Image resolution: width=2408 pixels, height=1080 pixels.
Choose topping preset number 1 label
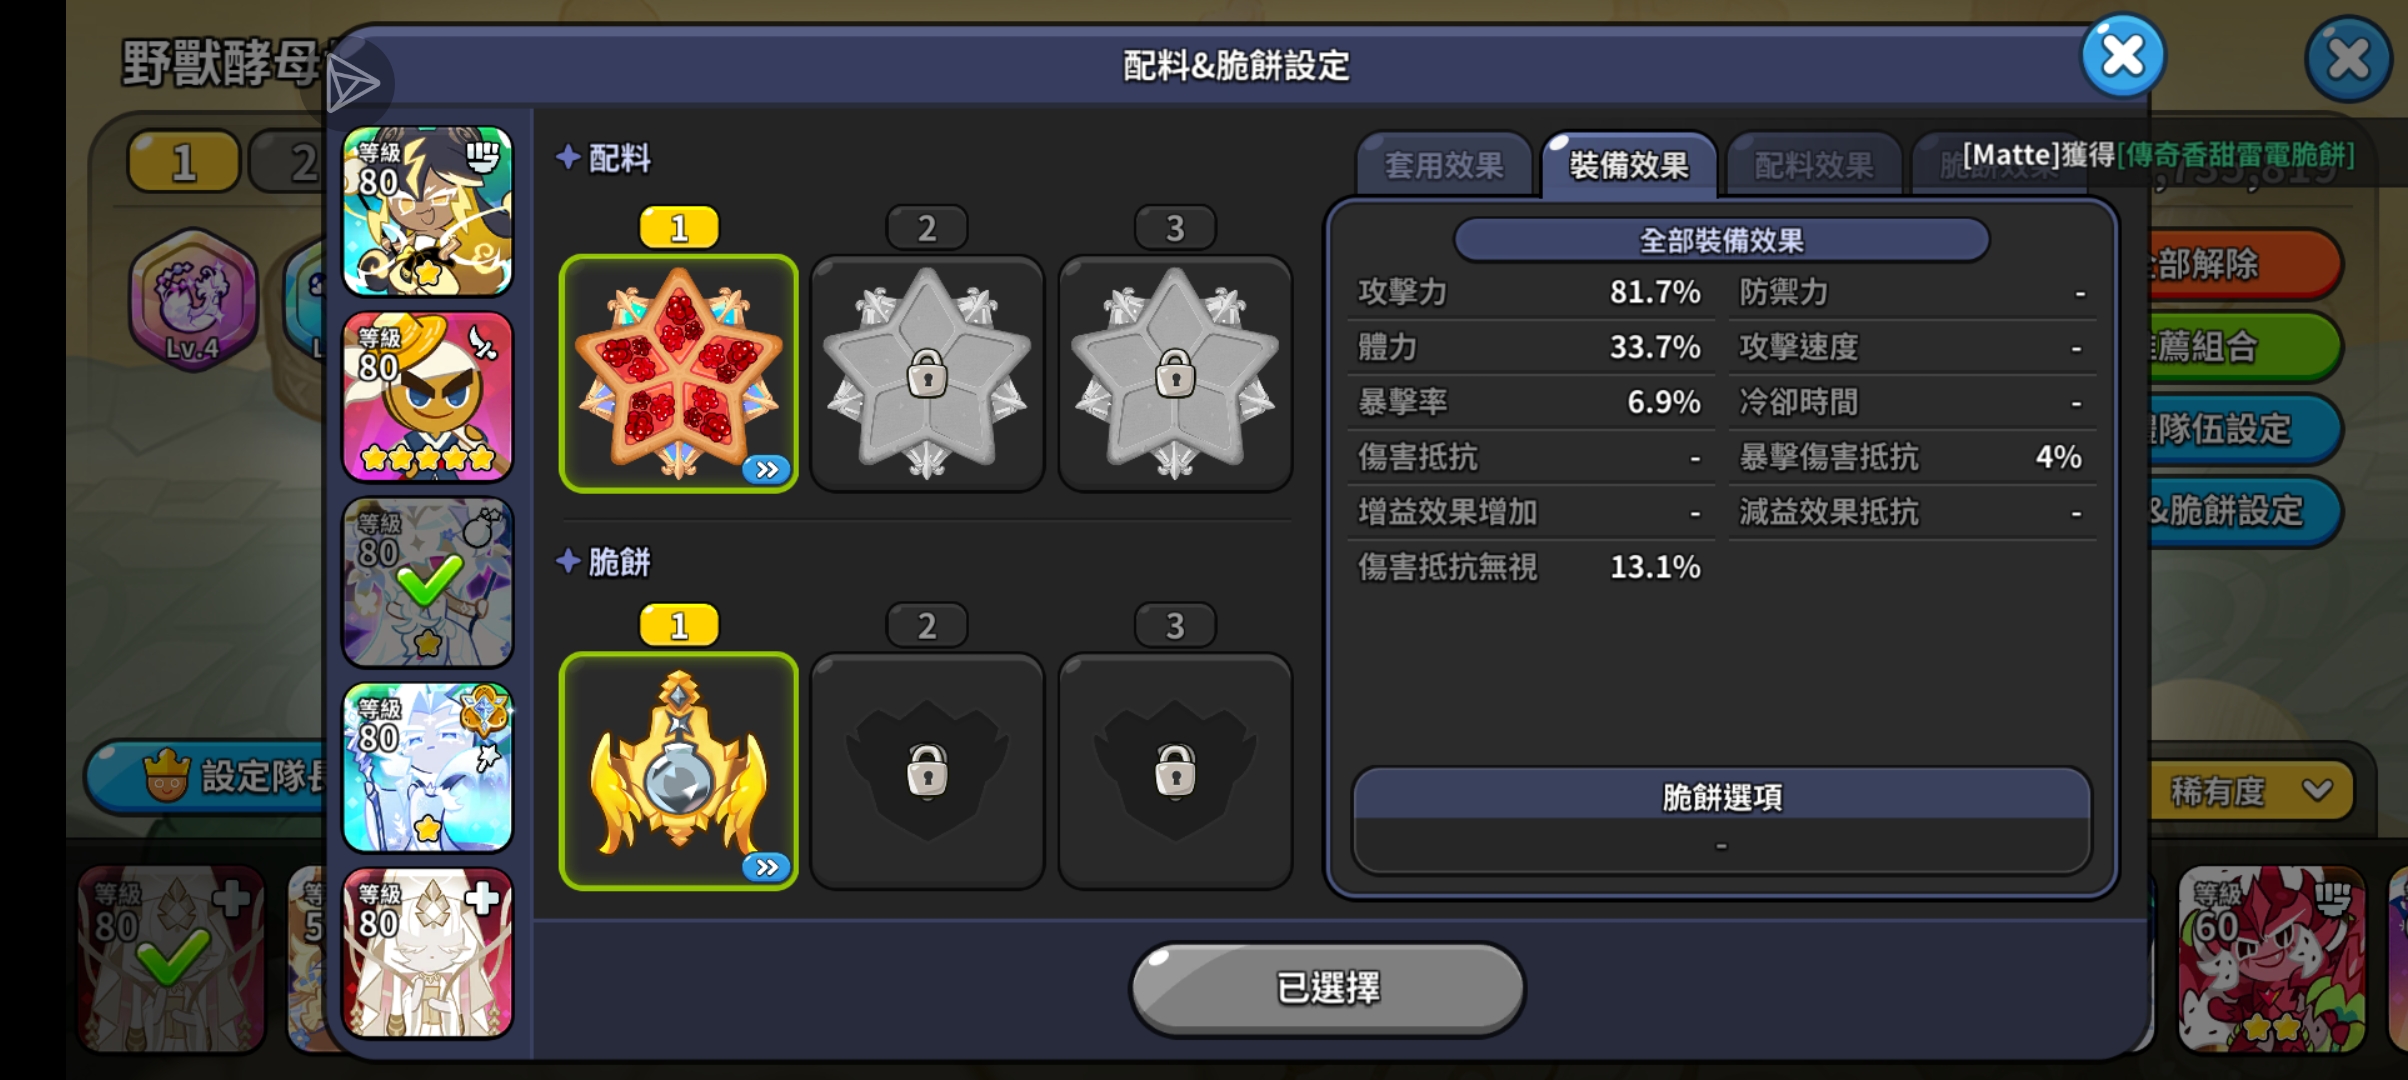coord(679,228)
